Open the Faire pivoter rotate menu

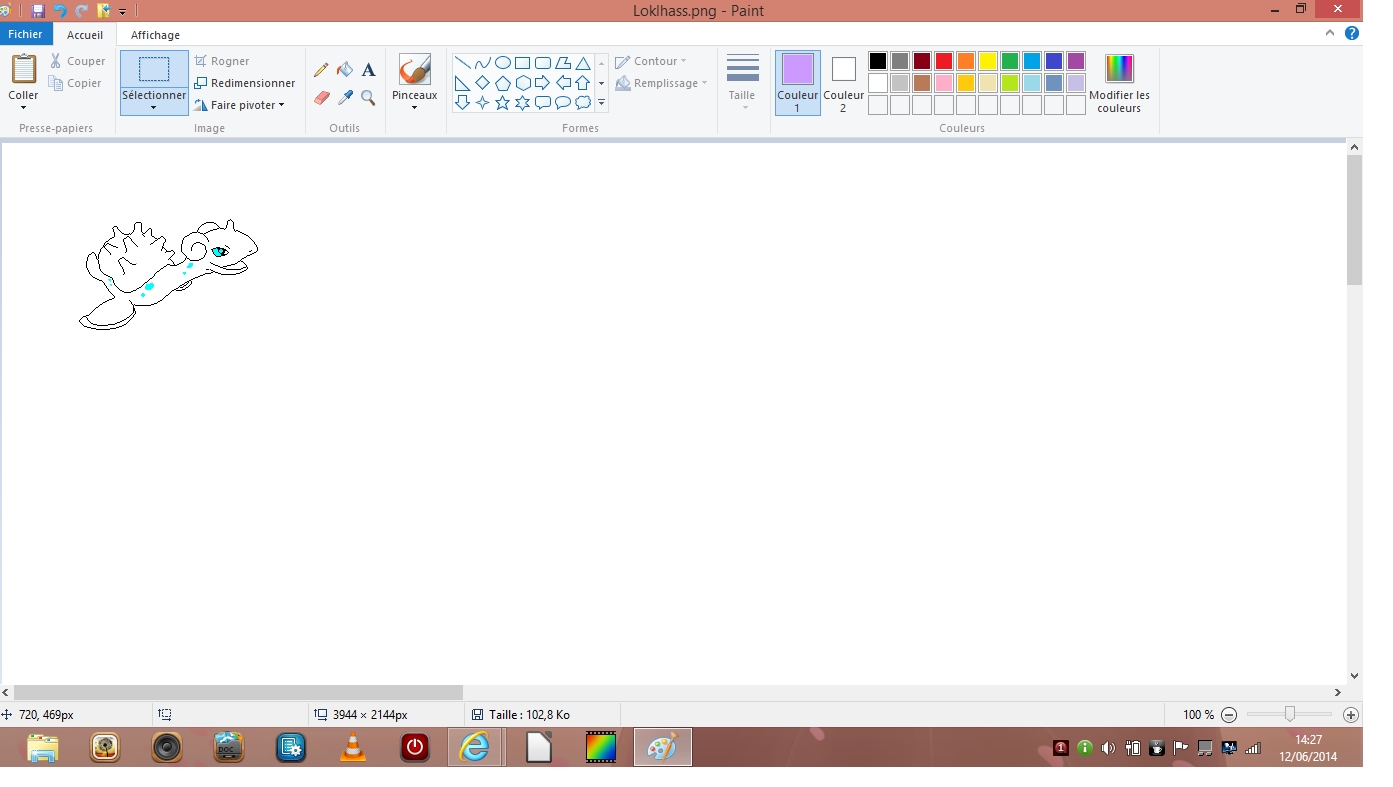240,105
